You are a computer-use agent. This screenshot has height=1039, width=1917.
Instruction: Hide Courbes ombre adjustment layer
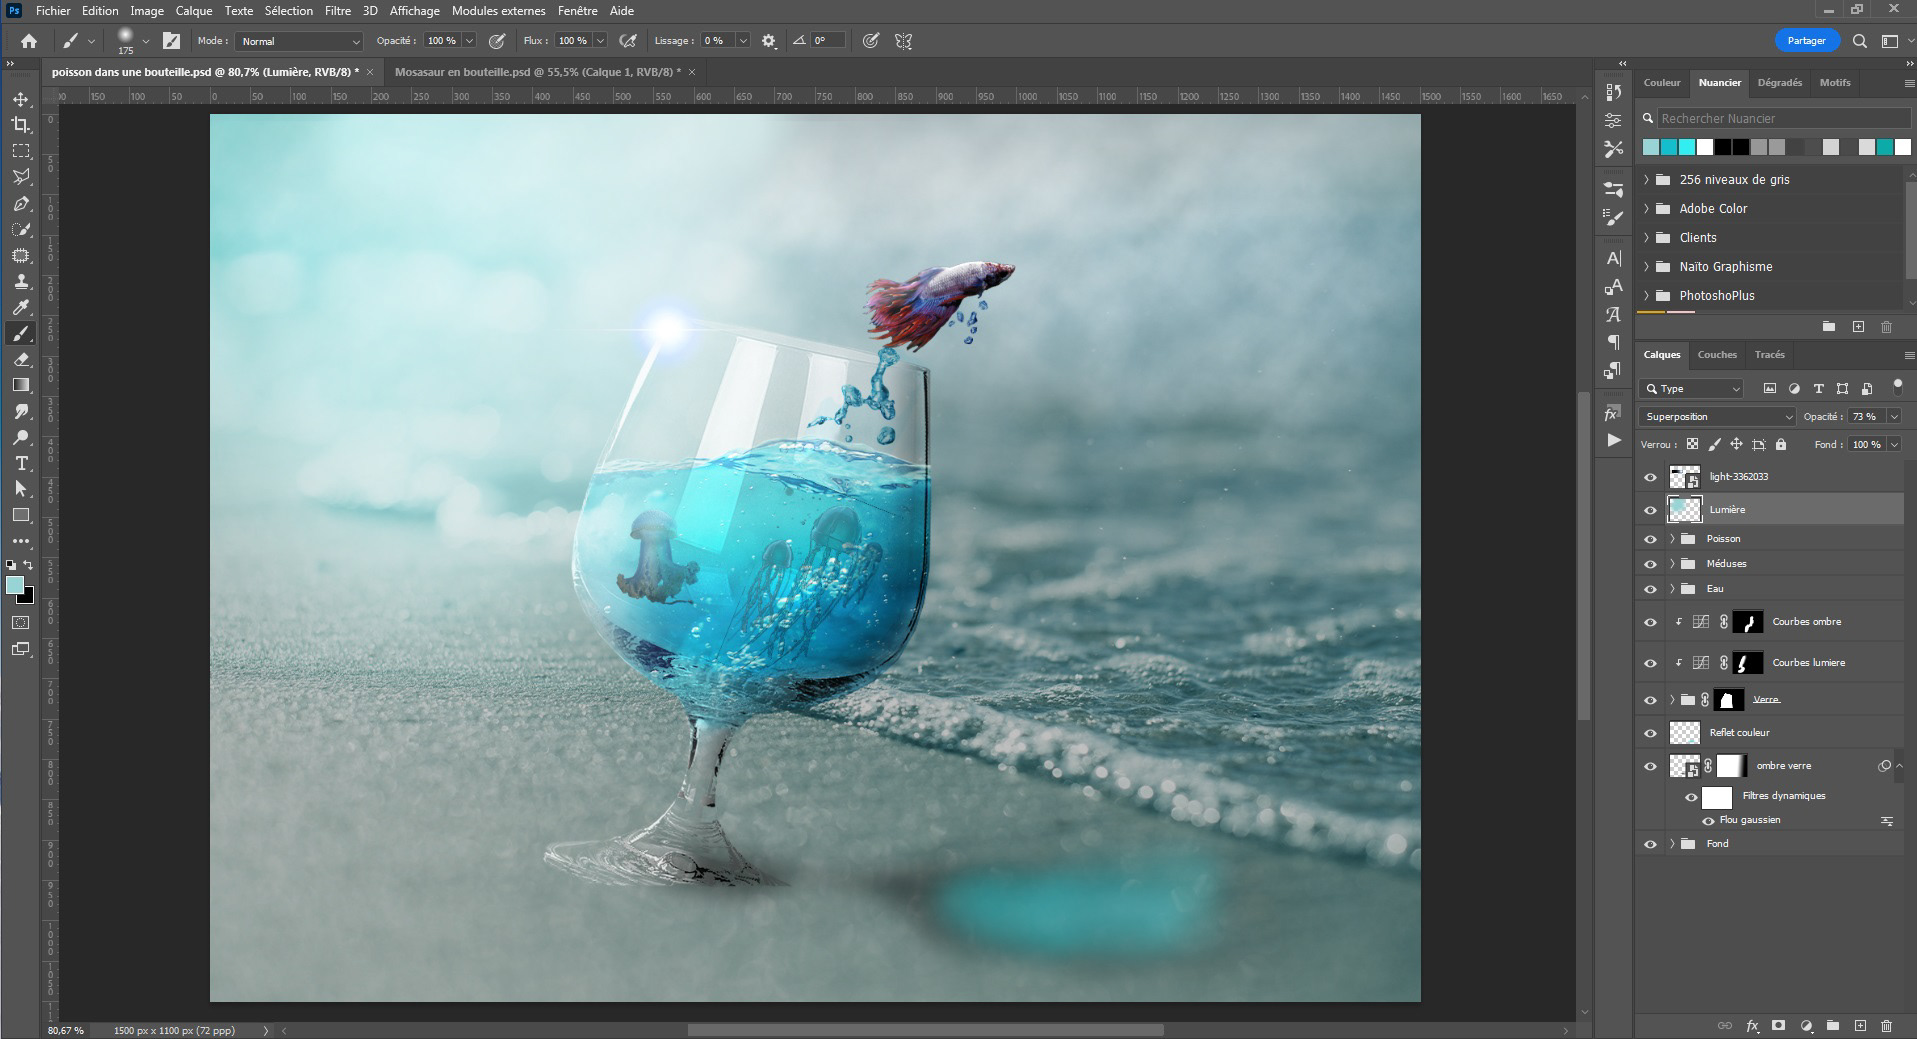click(x=1650, y=622)
